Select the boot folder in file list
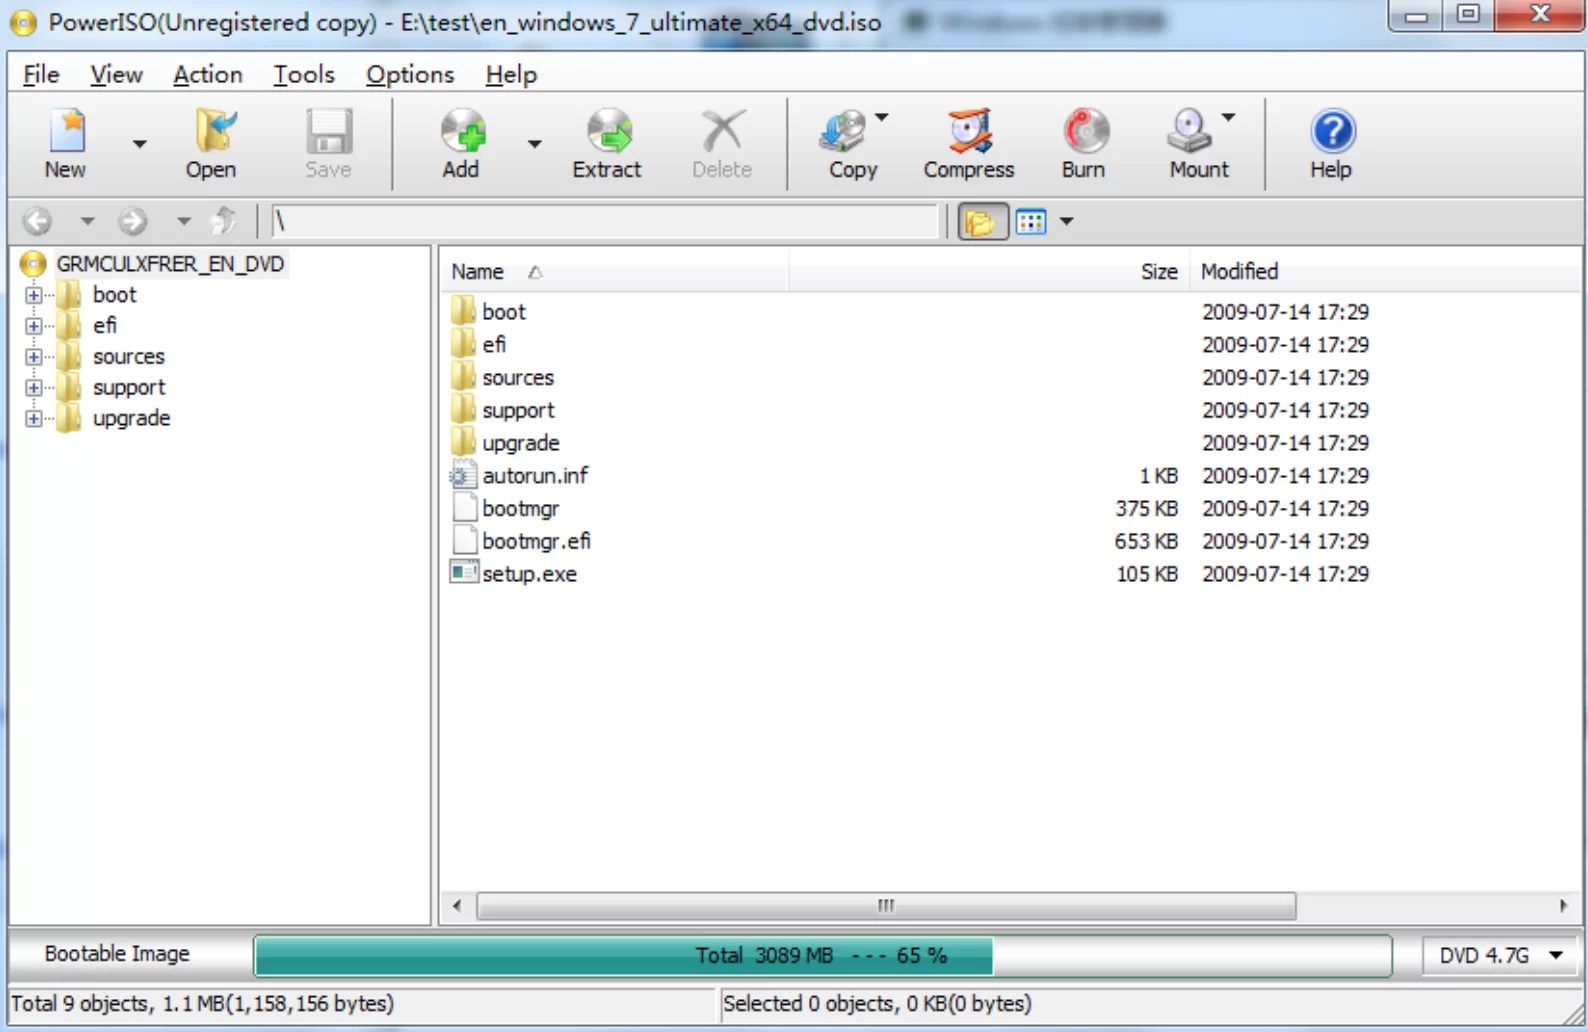The image size is (1588, 1032). click(x=503, y=312)
